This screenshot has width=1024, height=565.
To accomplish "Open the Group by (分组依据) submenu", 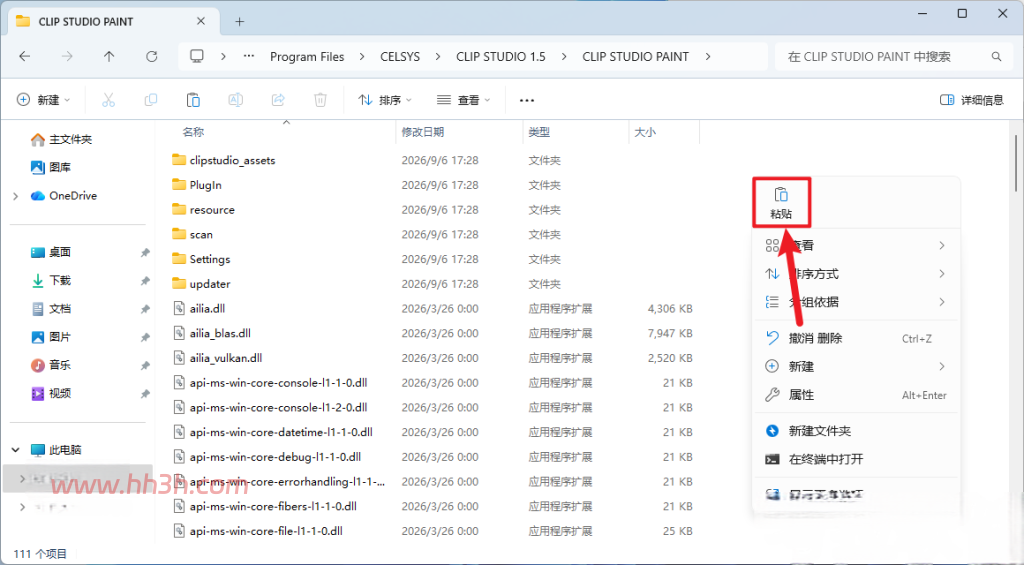I will (x=856, y=302).
